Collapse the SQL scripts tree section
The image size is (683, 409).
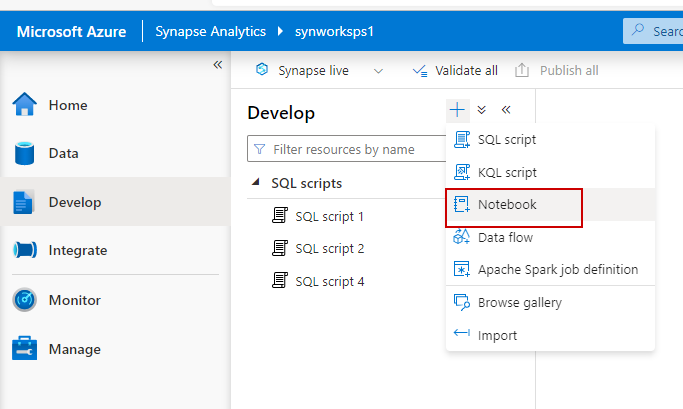(256, 183)
